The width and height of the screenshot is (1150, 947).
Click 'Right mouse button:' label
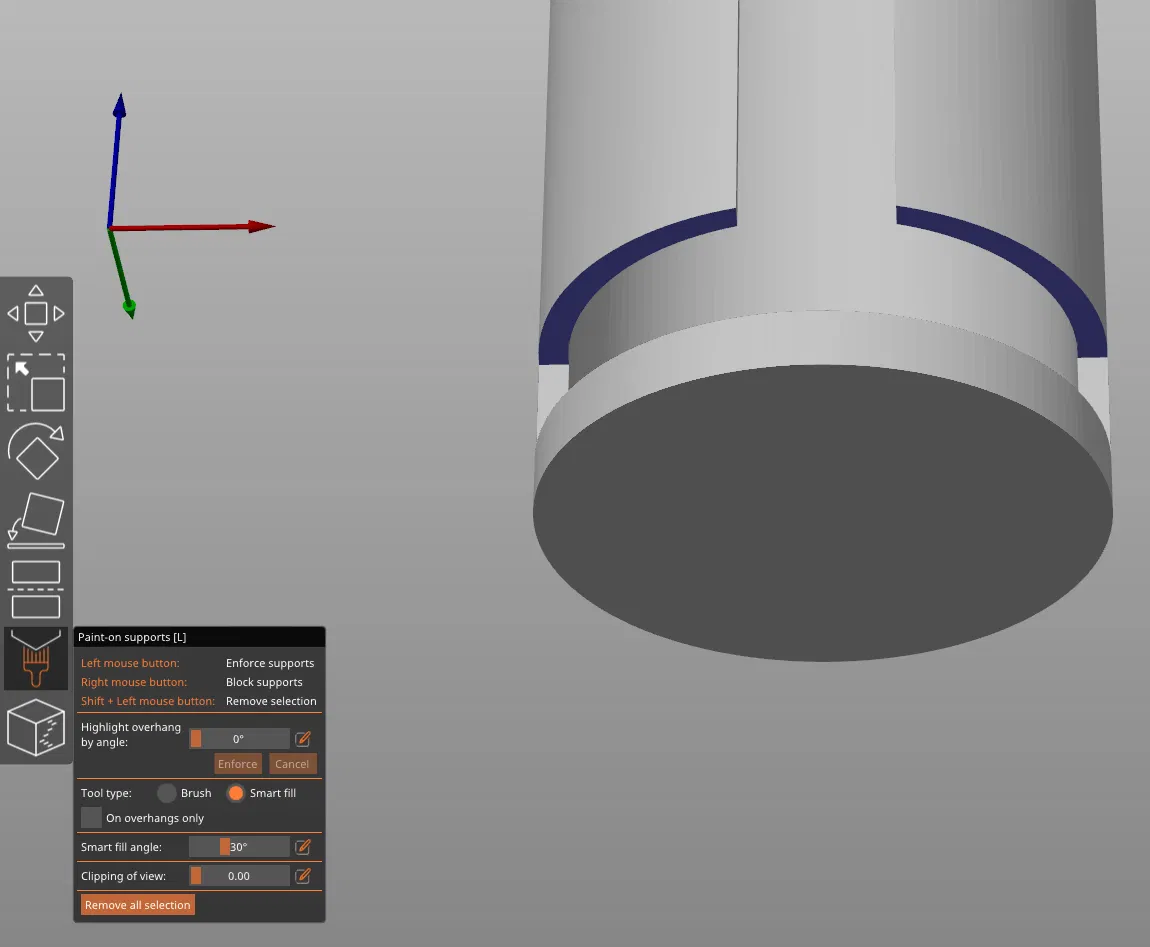133,682
